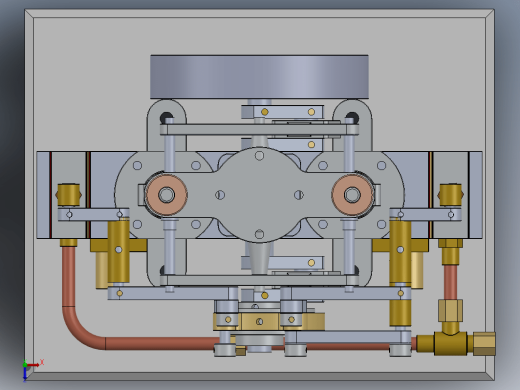Pick the brass hex coupling above the tee

450,310
